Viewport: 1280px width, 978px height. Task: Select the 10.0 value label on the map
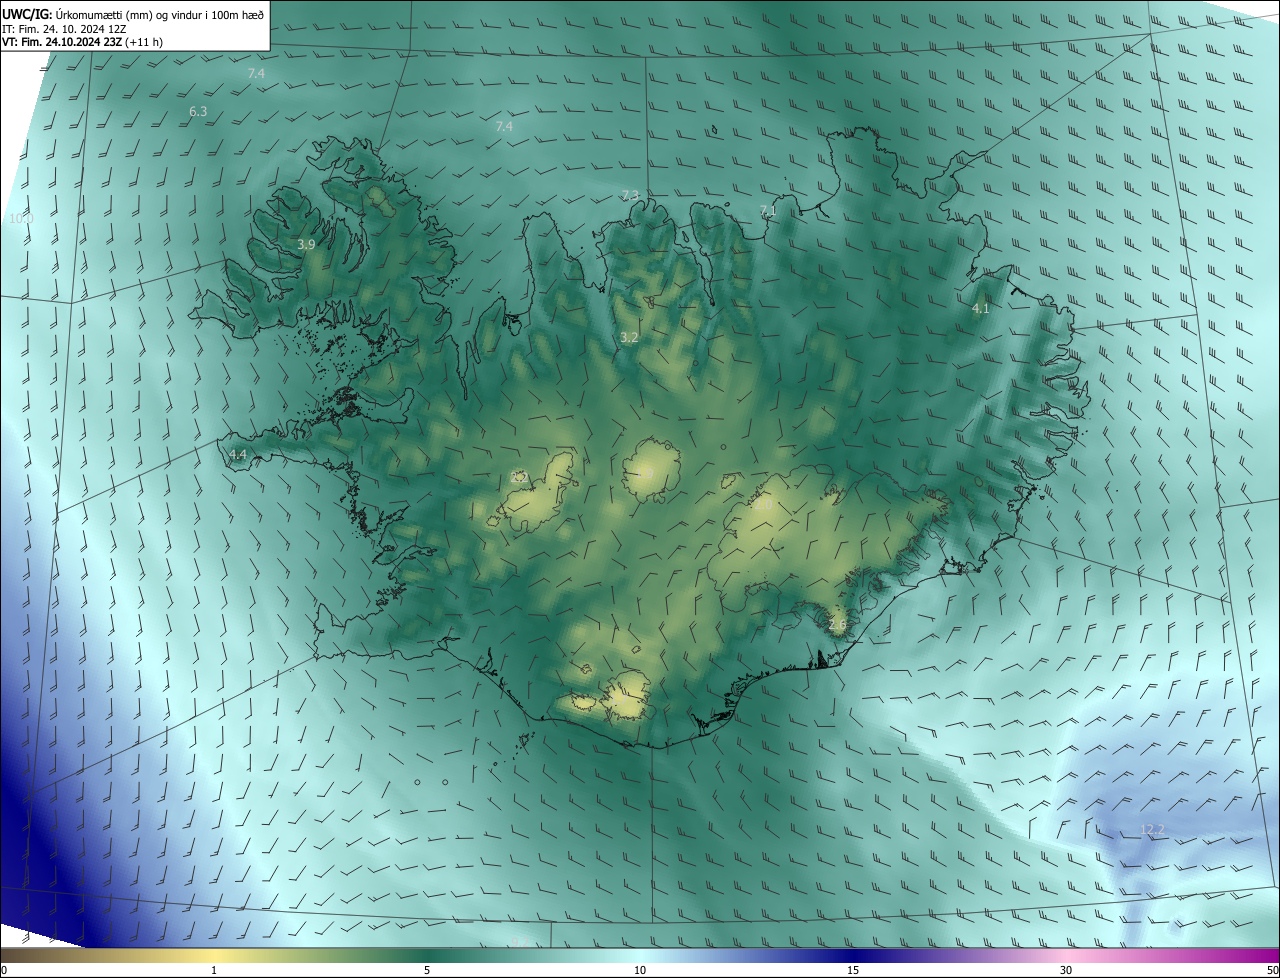21,218
